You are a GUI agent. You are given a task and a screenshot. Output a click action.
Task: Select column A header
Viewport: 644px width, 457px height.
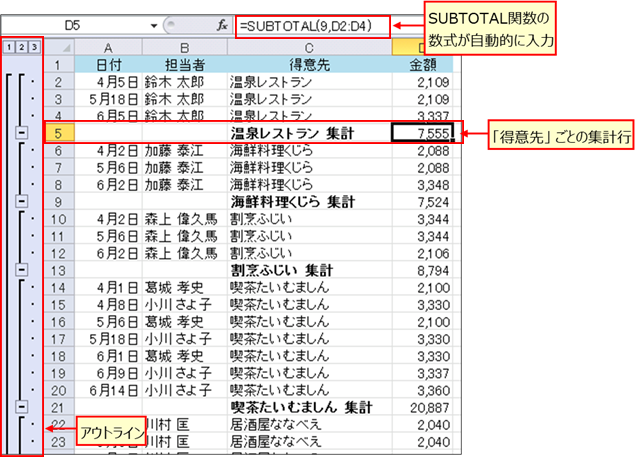[108, 48]
